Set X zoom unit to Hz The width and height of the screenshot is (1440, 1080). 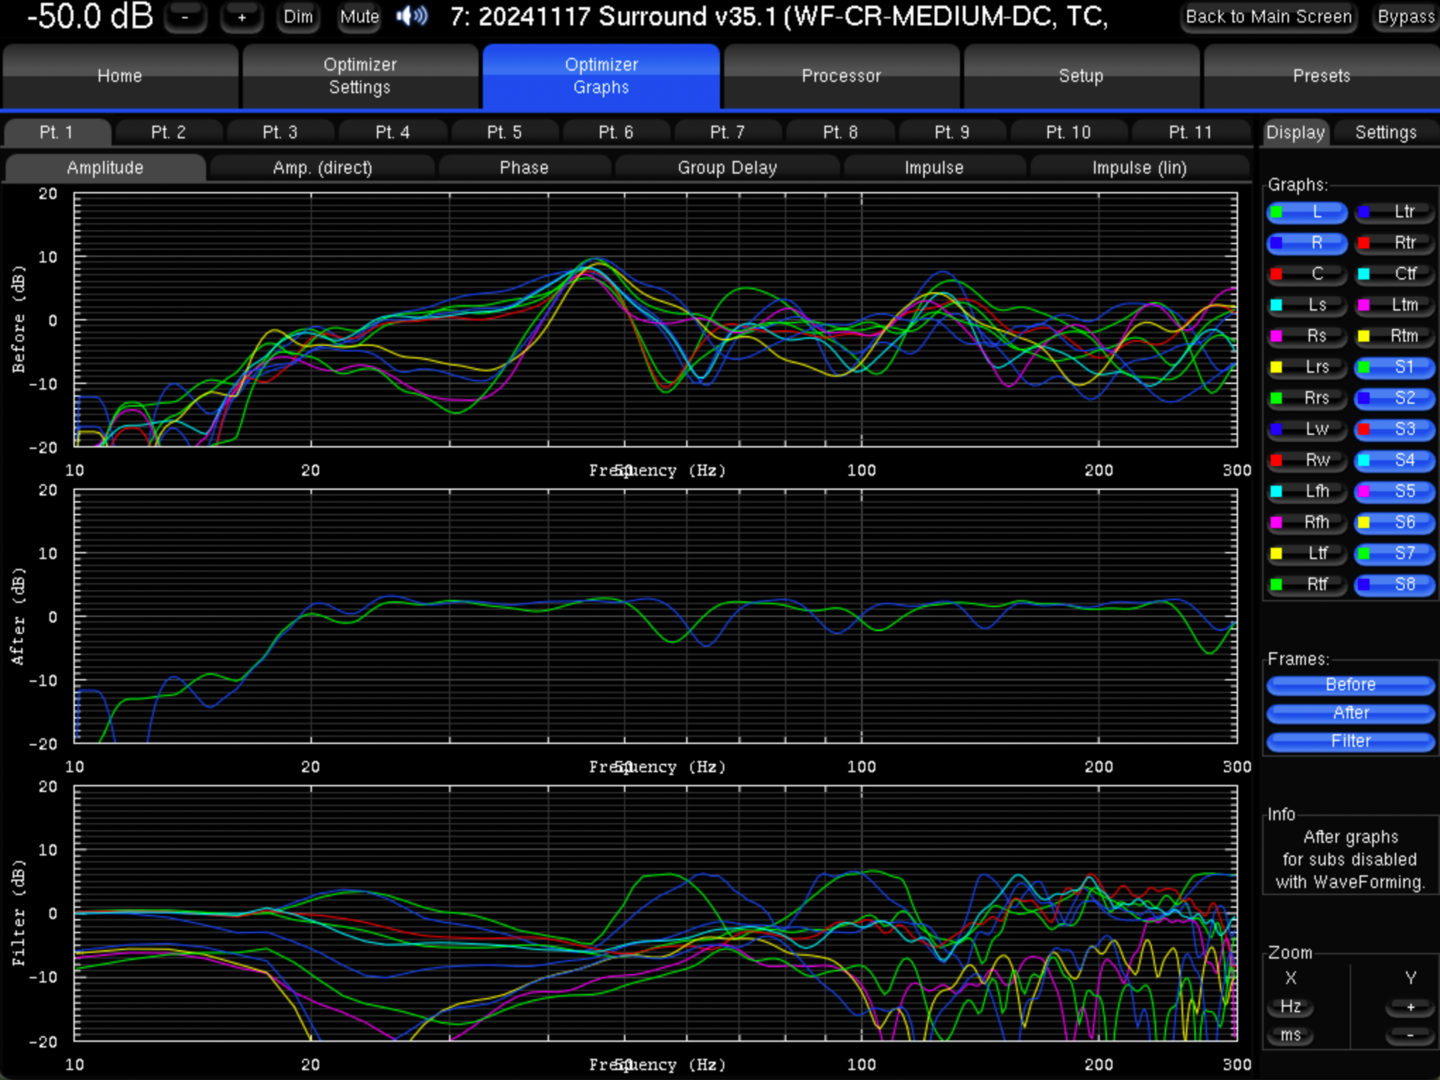pyautogui.click(x=1291, y=1007)
